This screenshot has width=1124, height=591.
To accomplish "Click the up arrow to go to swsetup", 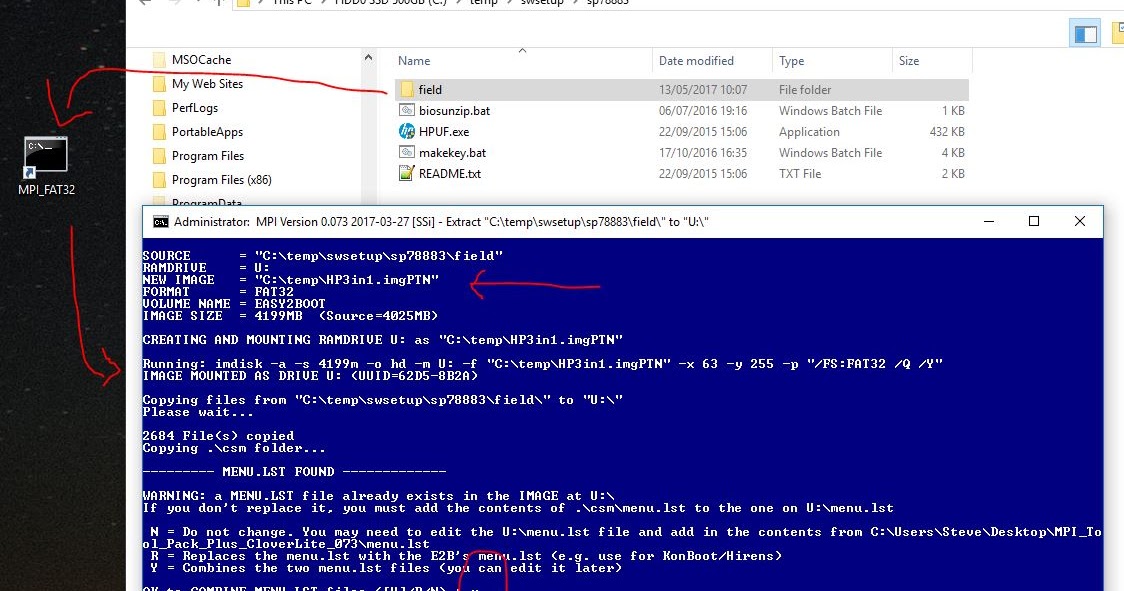I will [218, 3].
